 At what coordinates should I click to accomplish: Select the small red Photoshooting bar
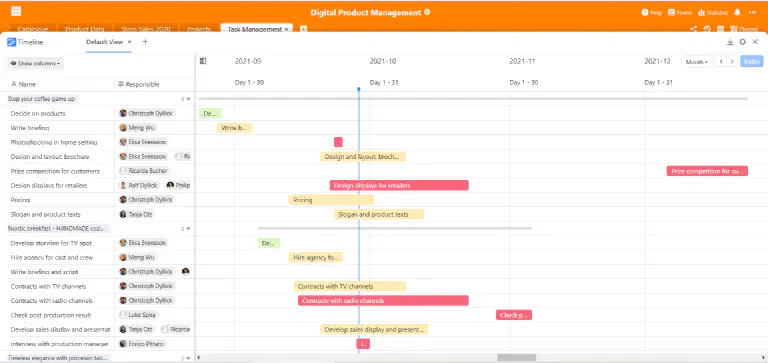pos(338,142)
